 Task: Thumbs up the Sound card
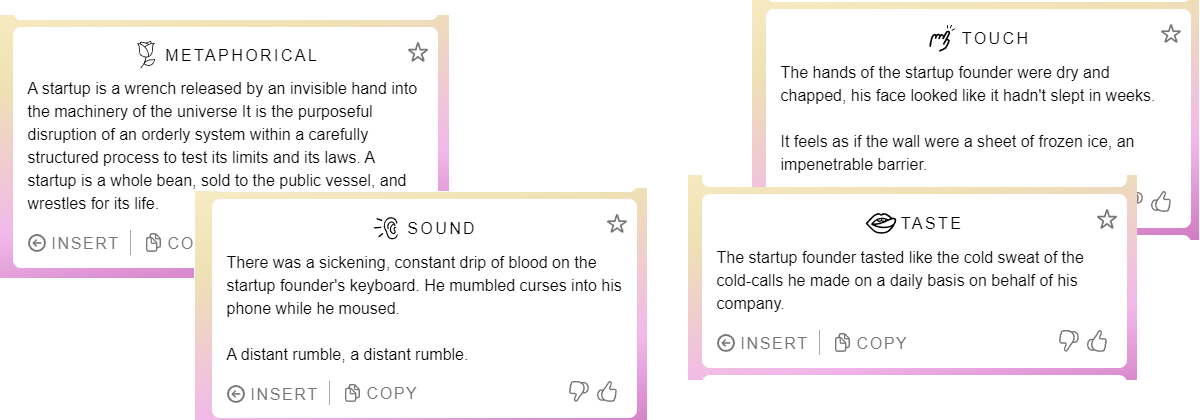click(x=607, y=392)
